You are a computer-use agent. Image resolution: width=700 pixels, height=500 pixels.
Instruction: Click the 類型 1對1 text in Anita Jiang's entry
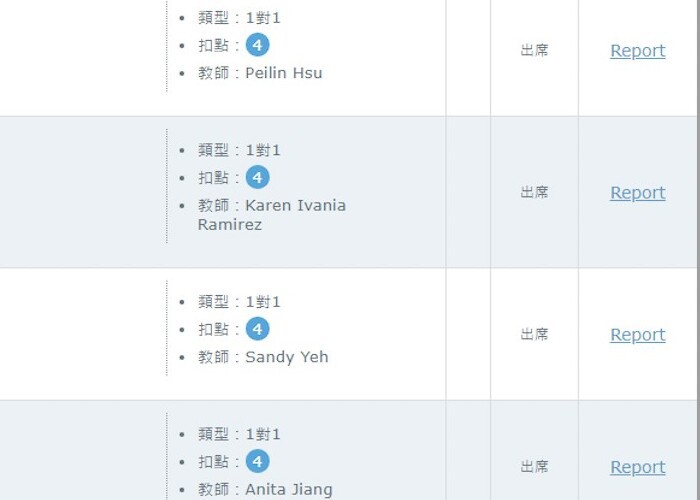240,434
